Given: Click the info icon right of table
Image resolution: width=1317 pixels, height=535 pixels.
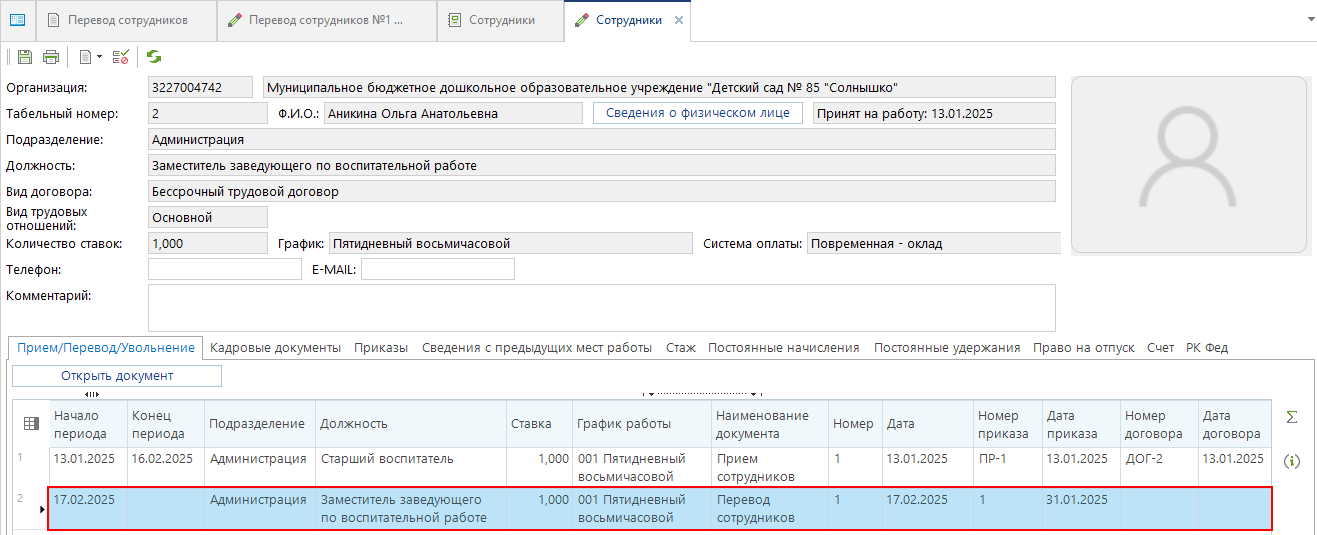Looking at the screenshot, I should (x=1291, y=461).
